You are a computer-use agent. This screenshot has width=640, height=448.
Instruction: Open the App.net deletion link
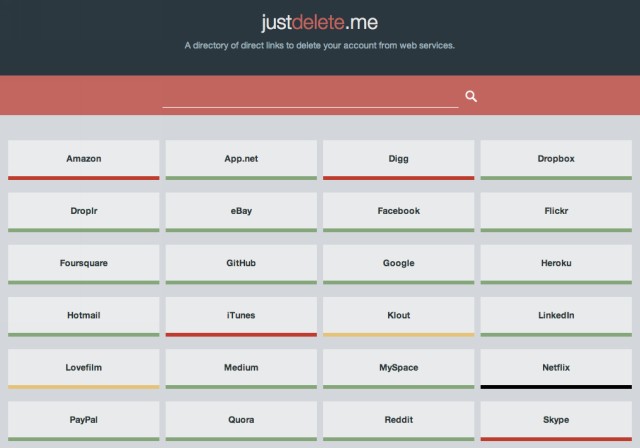point(241,160)
